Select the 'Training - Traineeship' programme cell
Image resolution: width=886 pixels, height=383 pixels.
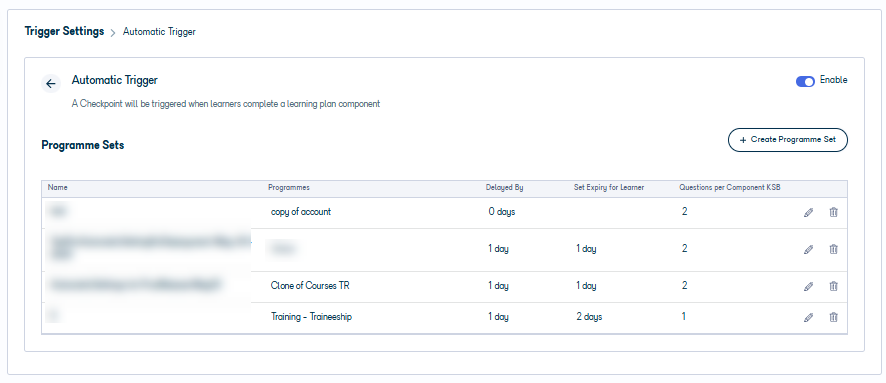point(311,317)
